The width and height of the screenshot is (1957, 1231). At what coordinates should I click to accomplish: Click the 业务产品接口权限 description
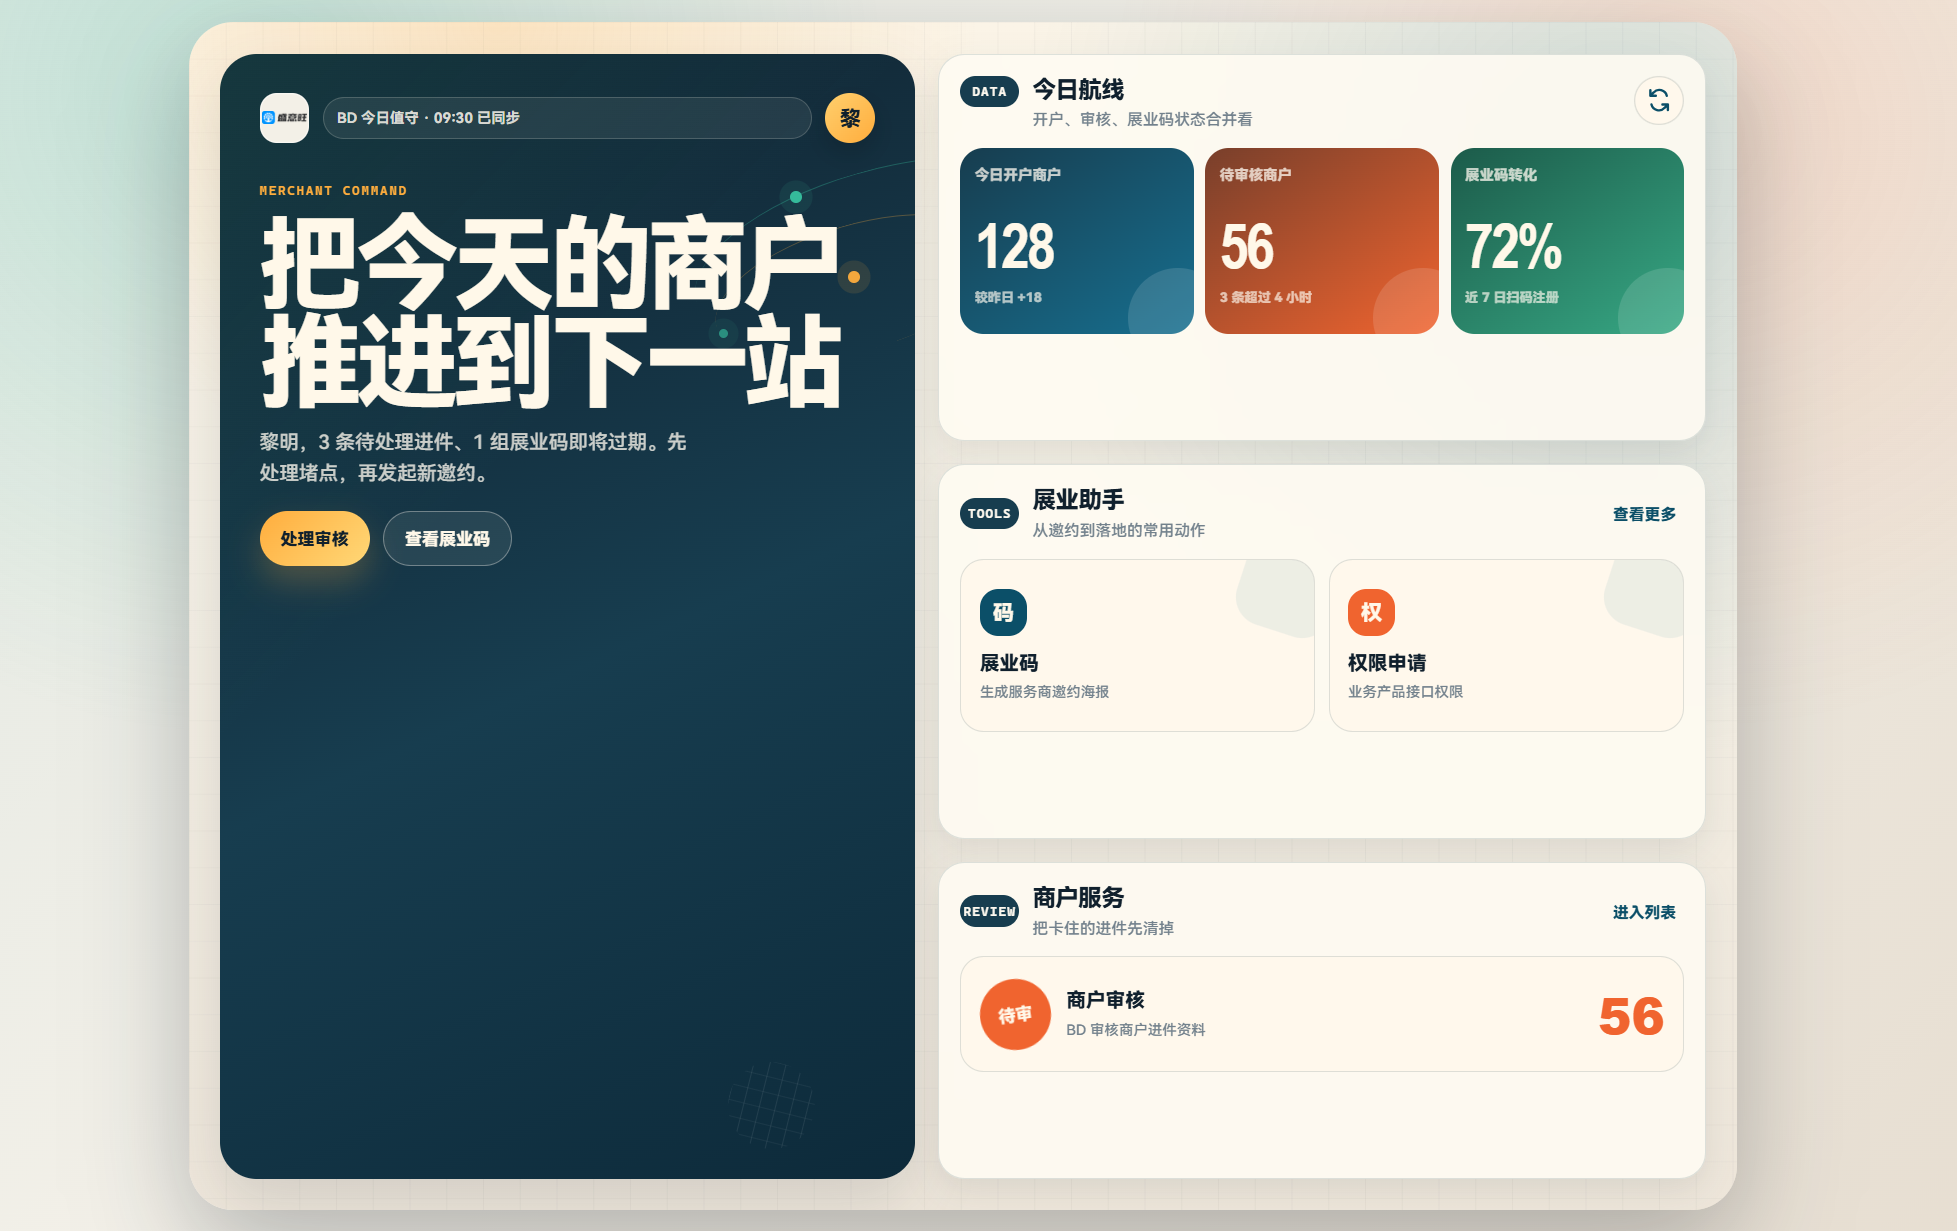click(x=1405, y=692)
